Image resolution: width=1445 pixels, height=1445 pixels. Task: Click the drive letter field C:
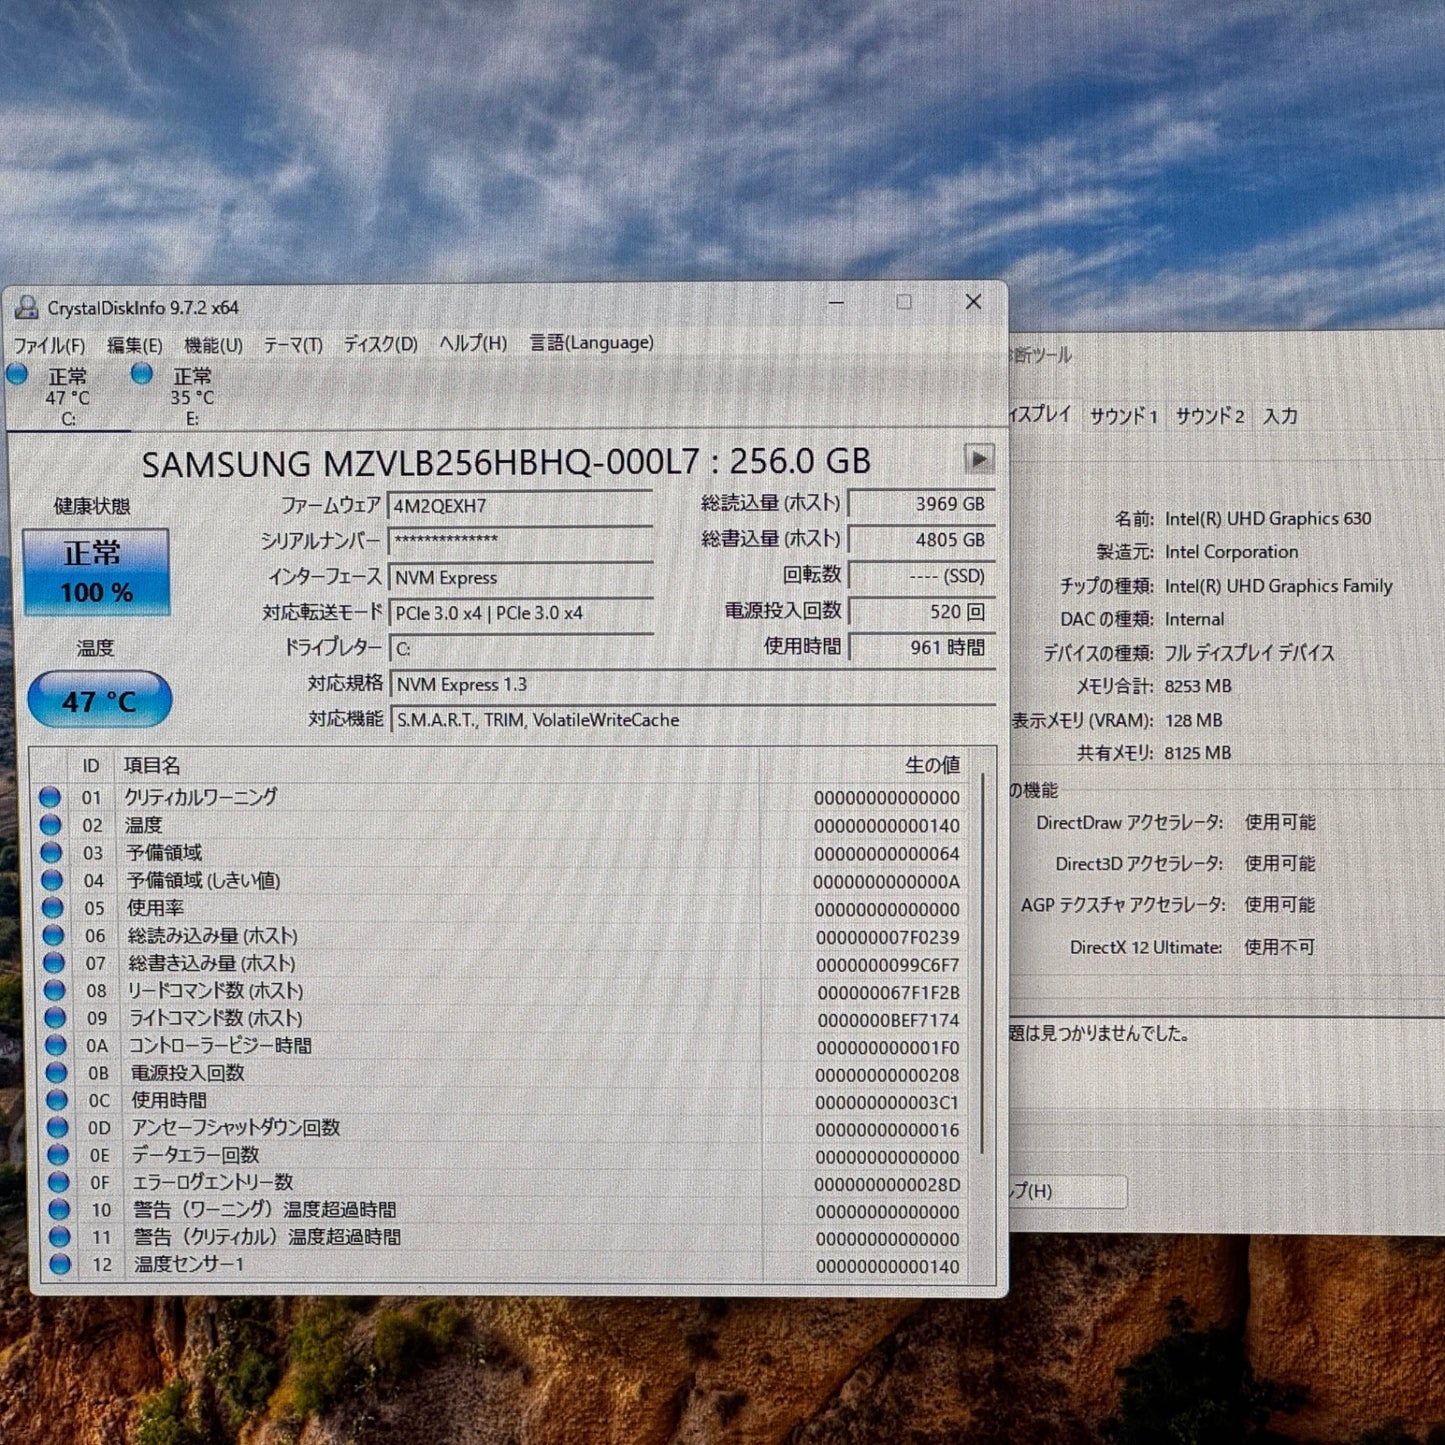pos(520,648)
